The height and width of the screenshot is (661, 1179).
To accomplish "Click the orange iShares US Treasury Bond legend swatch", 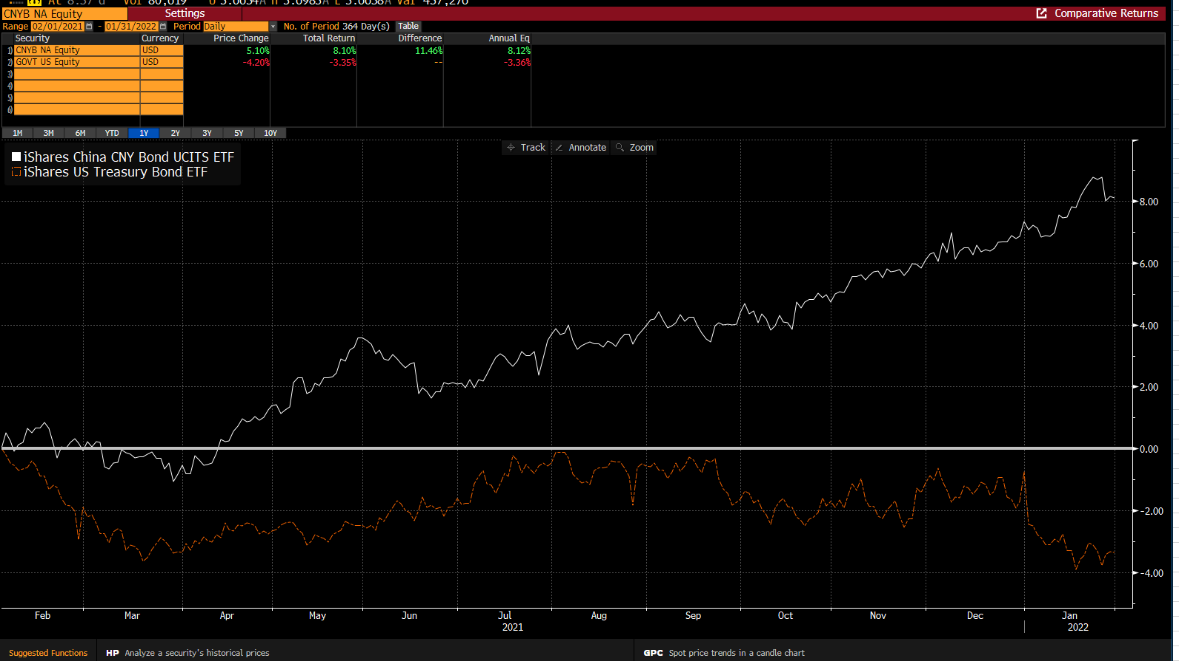I will [16, 172].
